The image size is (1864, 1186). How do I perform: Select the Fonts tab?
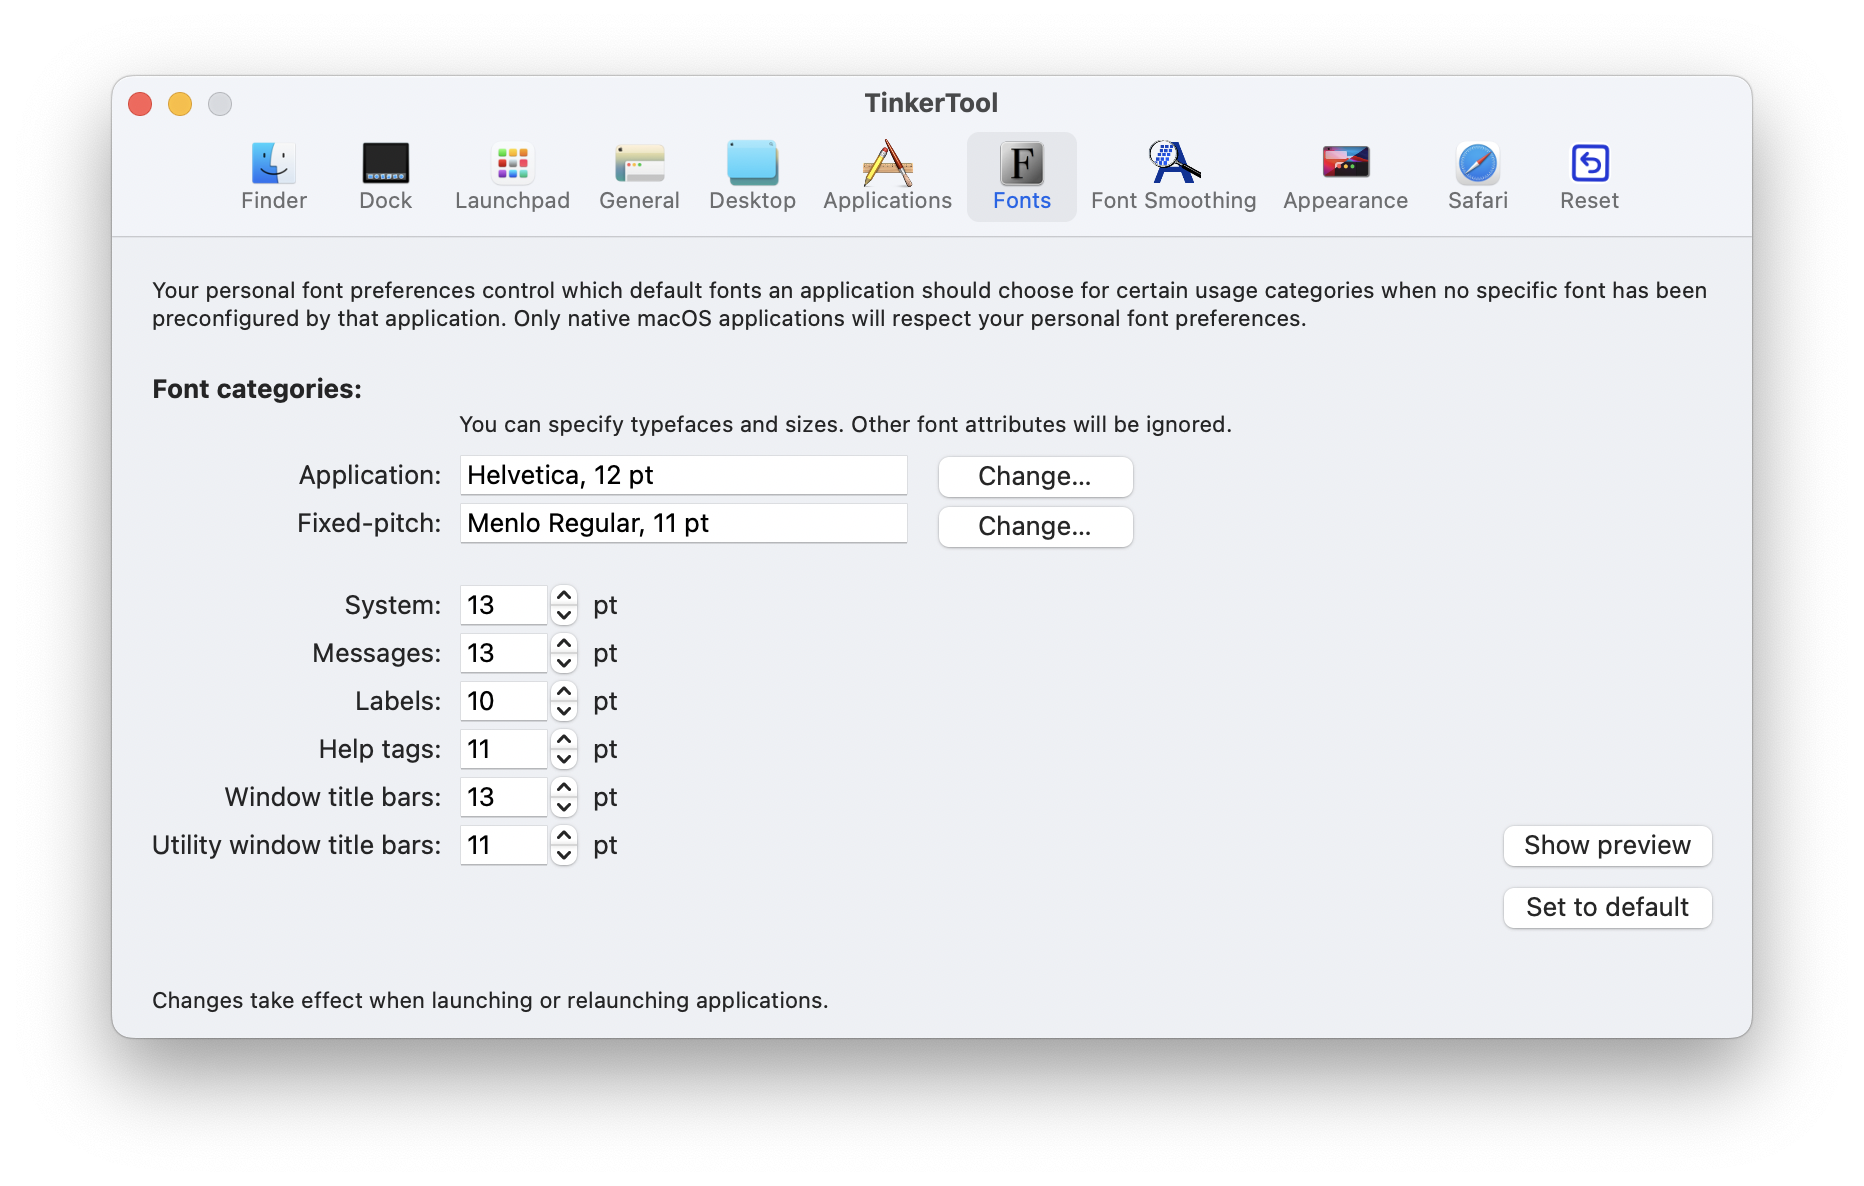(1021, 177)
